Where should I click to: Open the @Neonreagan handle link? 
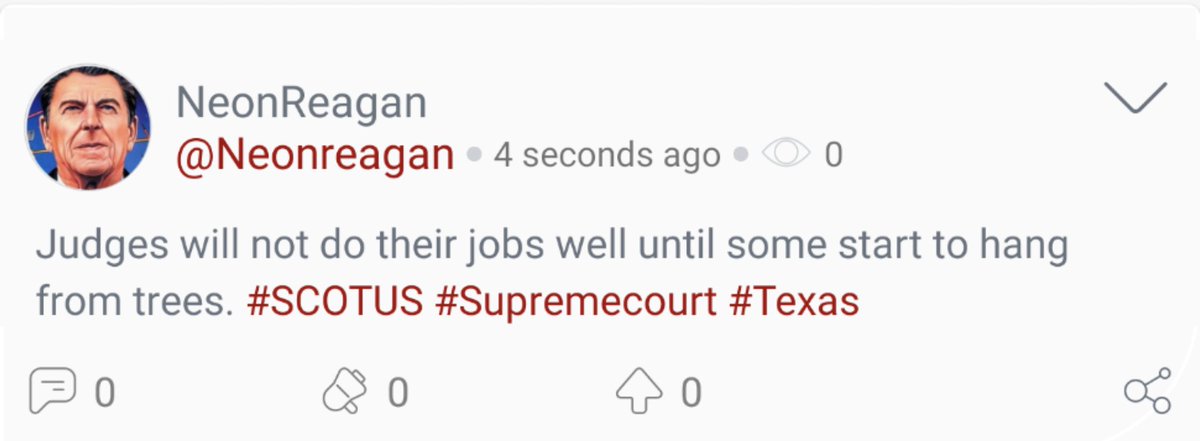tap(316, 155)
